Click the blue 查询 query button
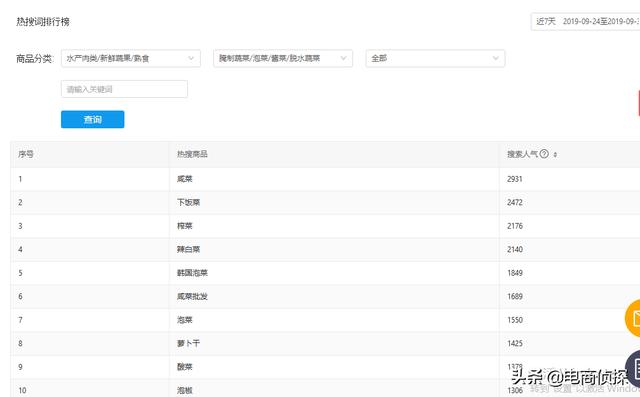 pos(93,119)
